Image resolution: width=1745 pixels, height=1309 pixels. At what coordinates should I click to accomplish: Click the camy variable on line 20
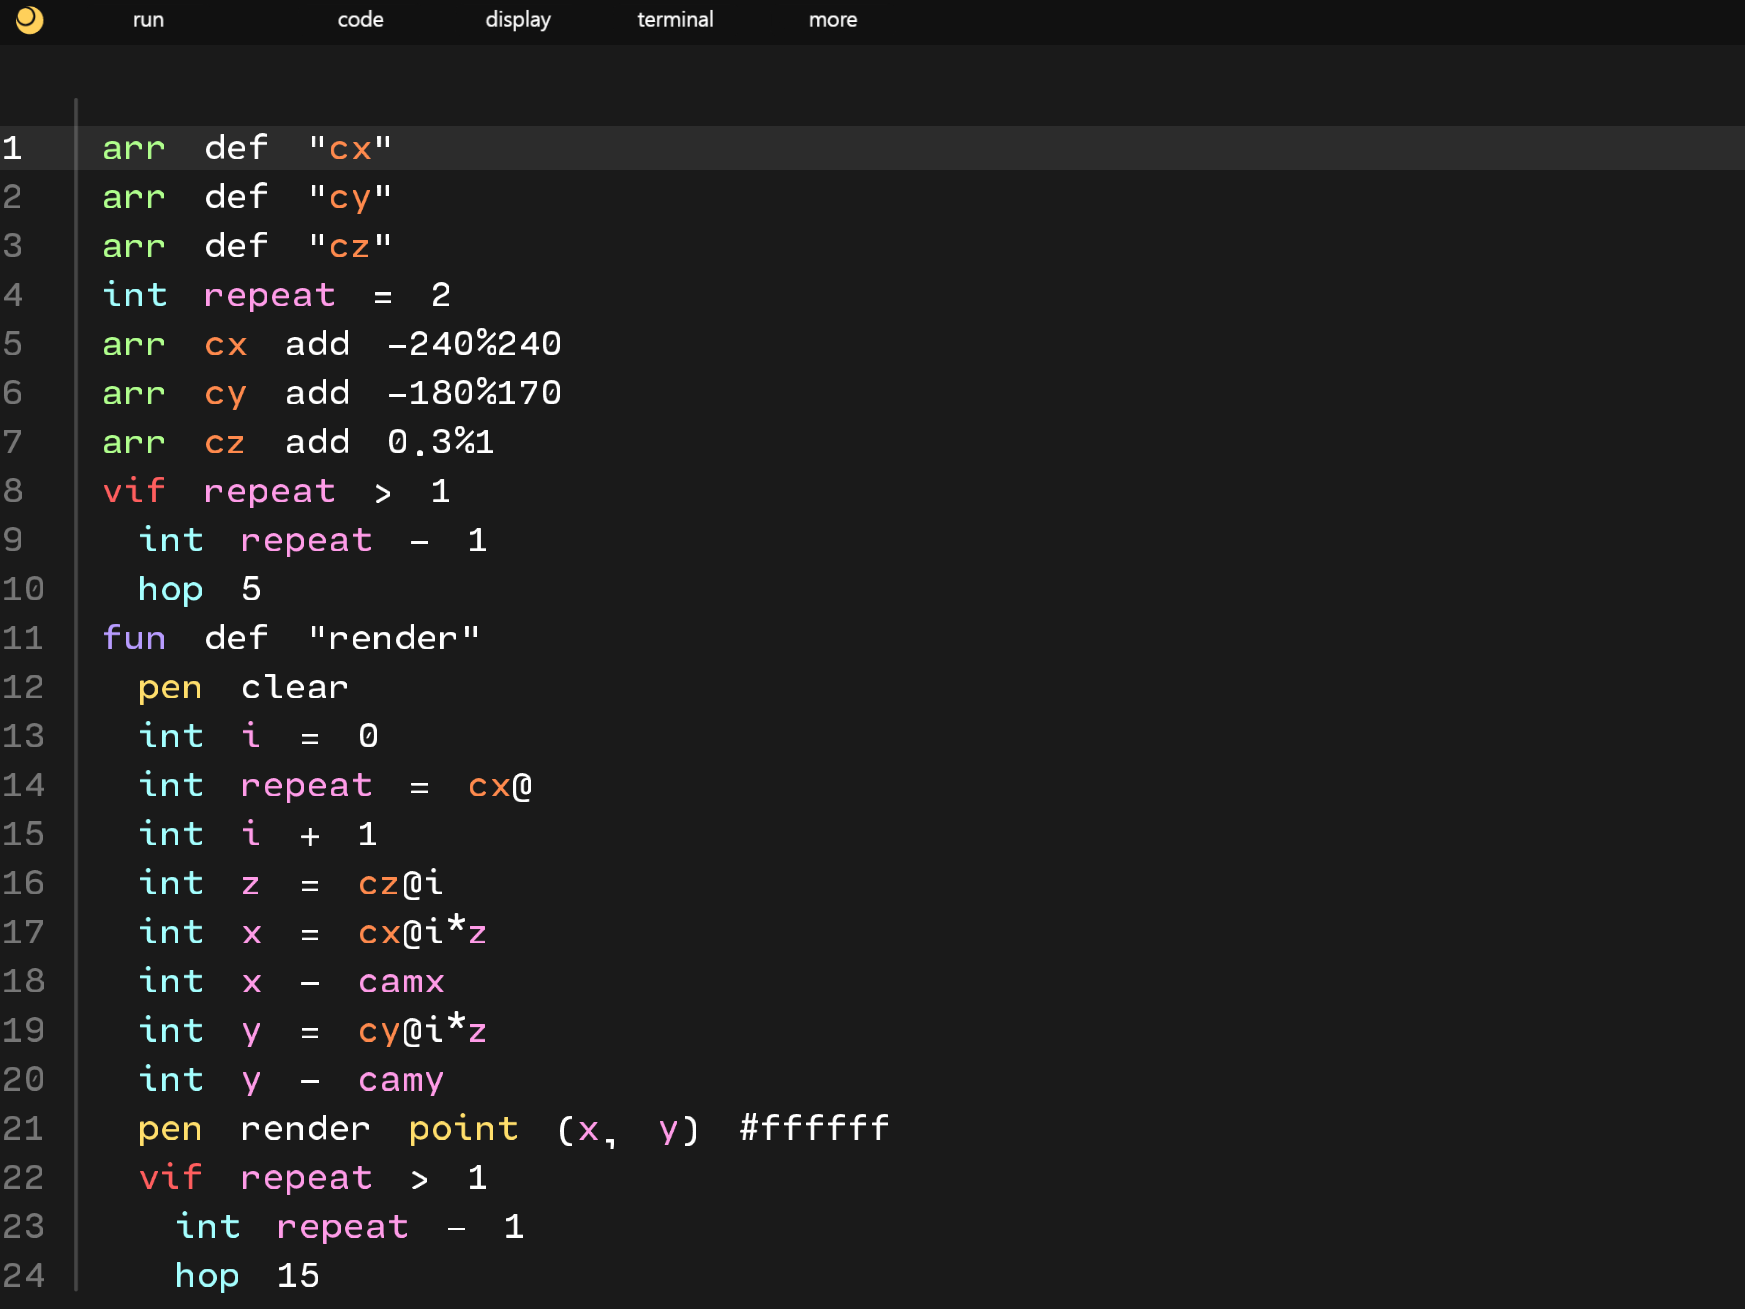[401, 1080]
